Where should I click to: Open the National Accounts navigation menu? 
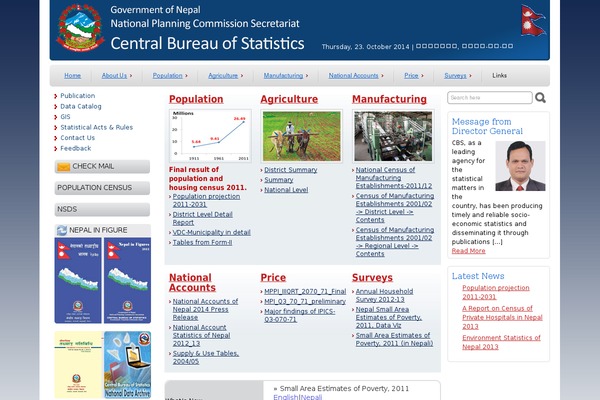[353, 75]
